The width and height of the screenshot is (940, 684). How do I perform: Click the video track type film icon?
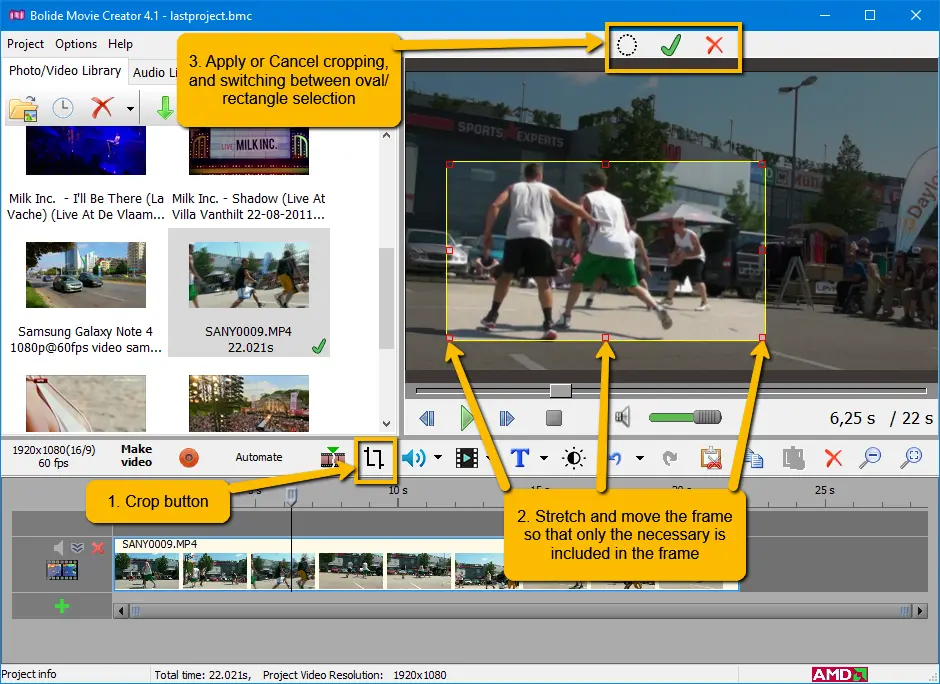tap(62, 570)
